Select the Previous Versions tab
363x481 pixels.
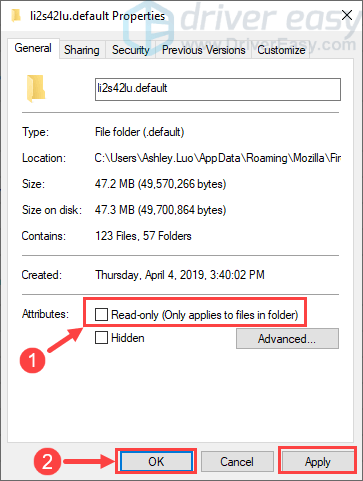click(x=203, y=50)
